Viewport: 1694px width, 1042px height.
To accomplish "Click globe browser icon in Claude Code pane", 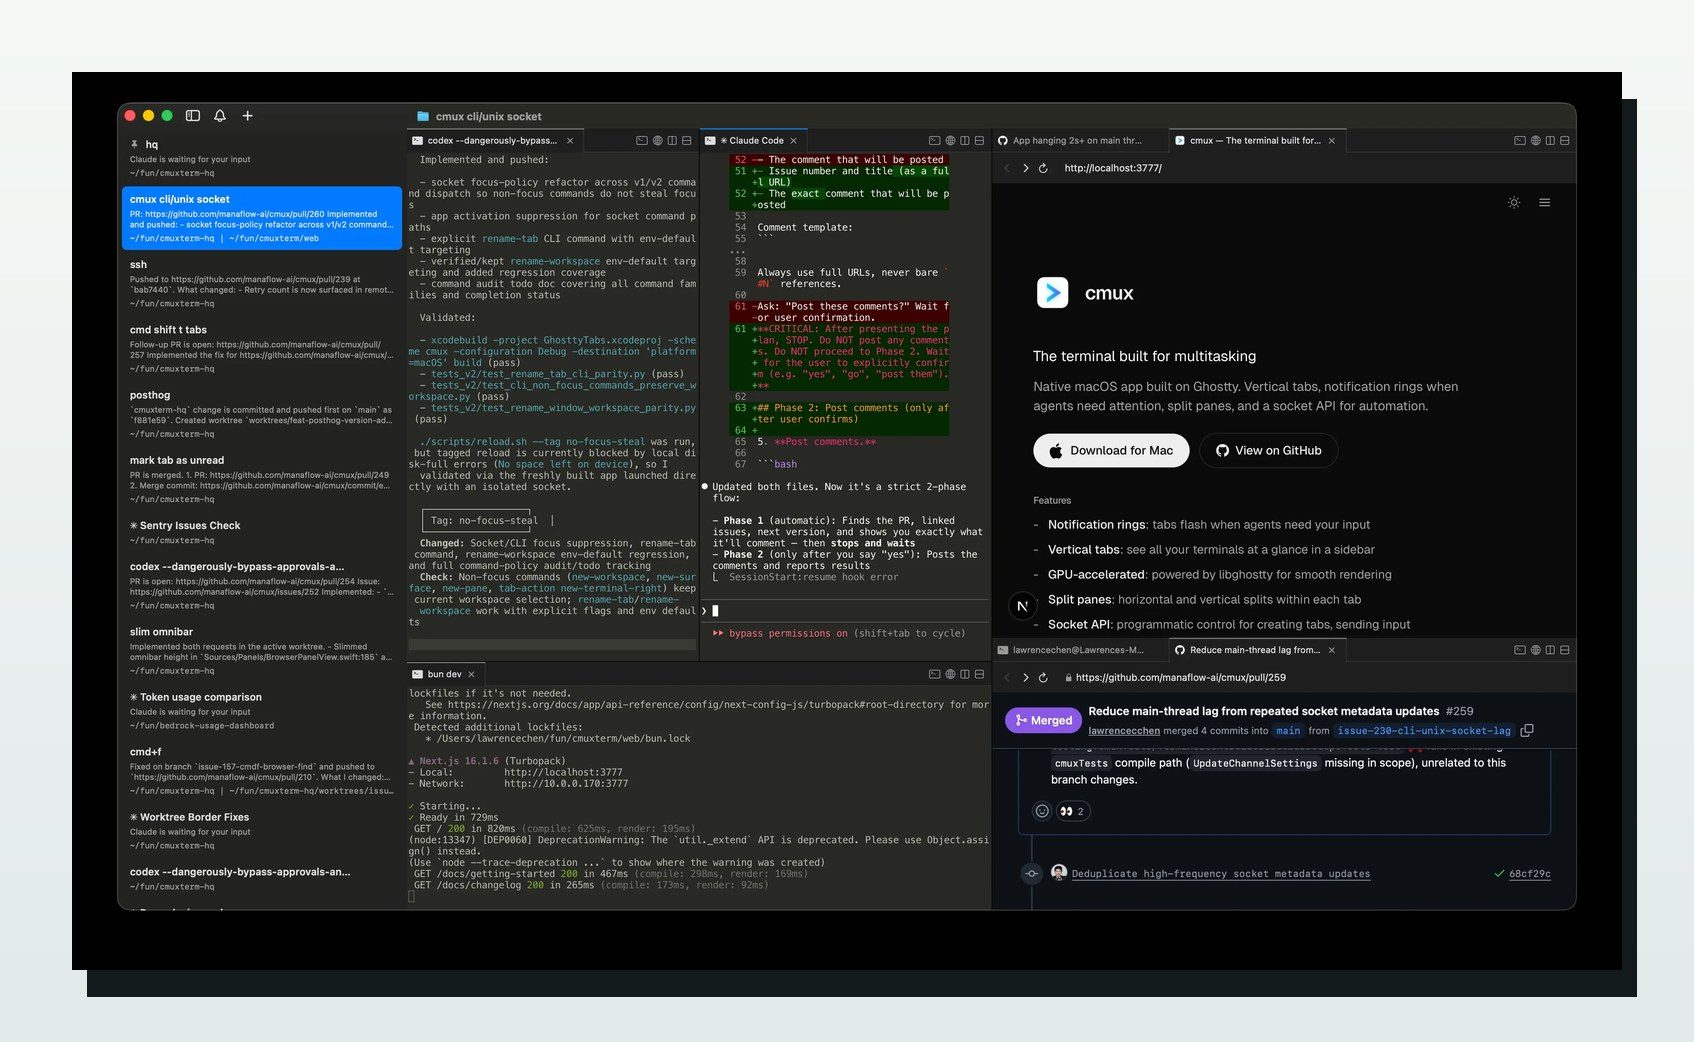I will click(950, 141).
